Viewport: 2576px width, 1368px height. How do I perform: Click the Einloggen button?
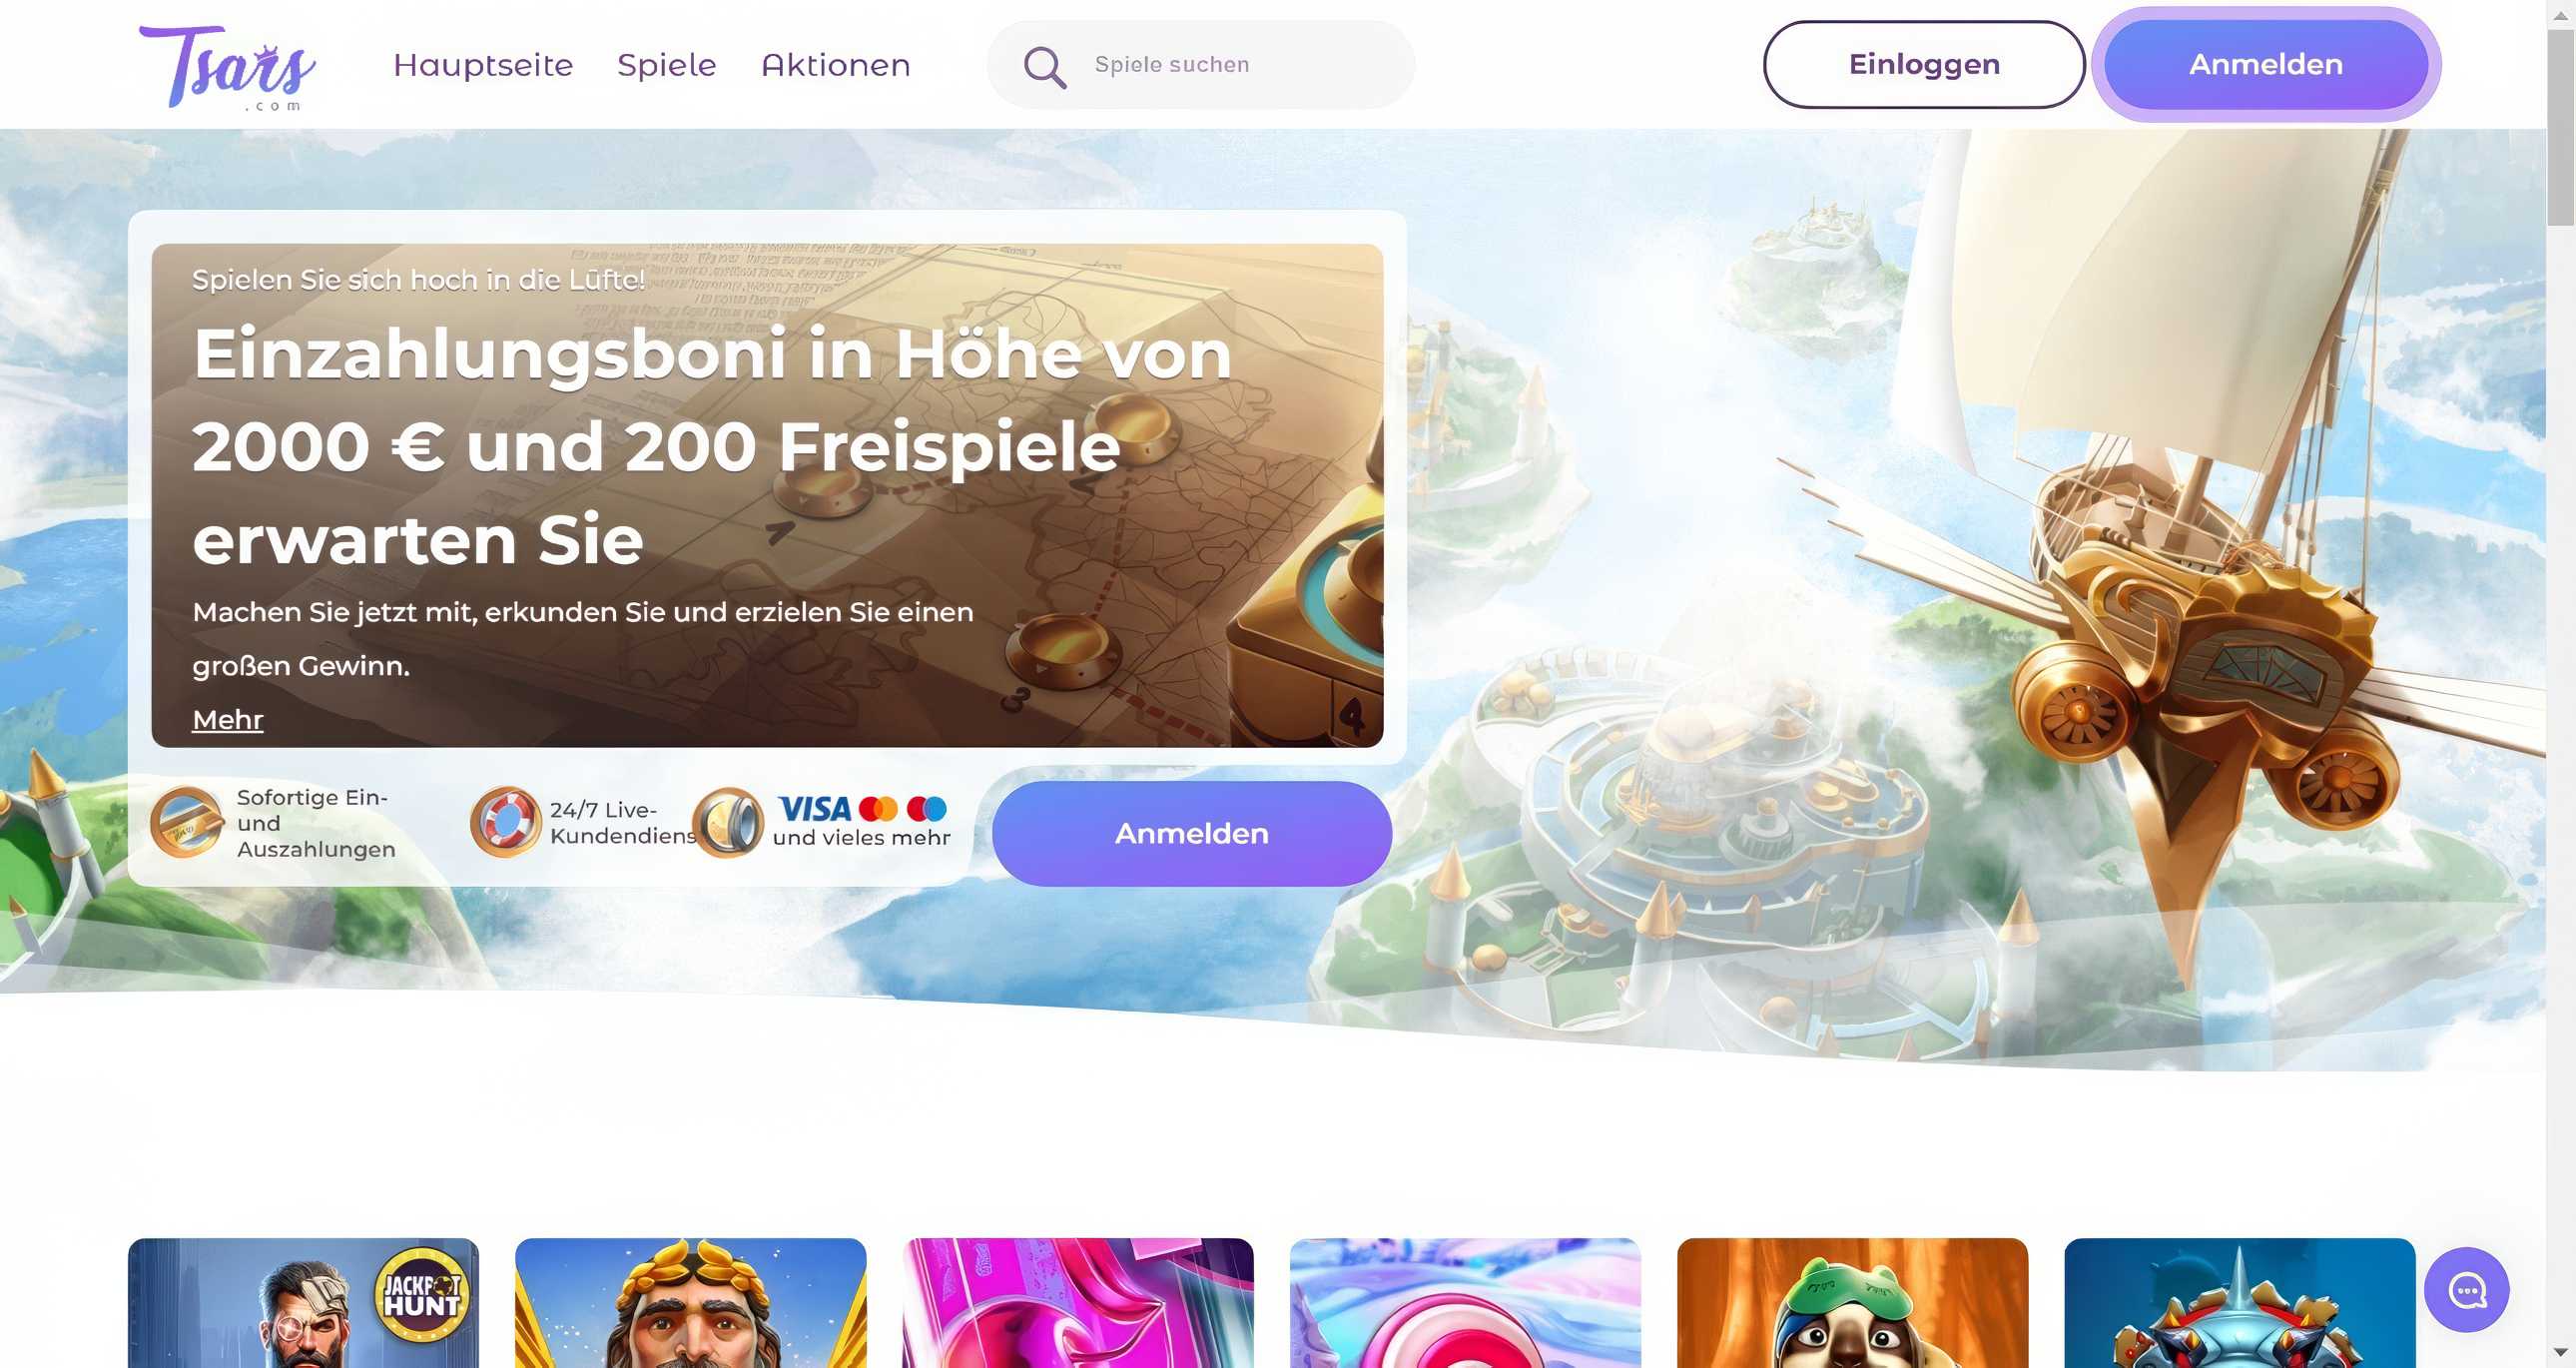(1924, 64)
